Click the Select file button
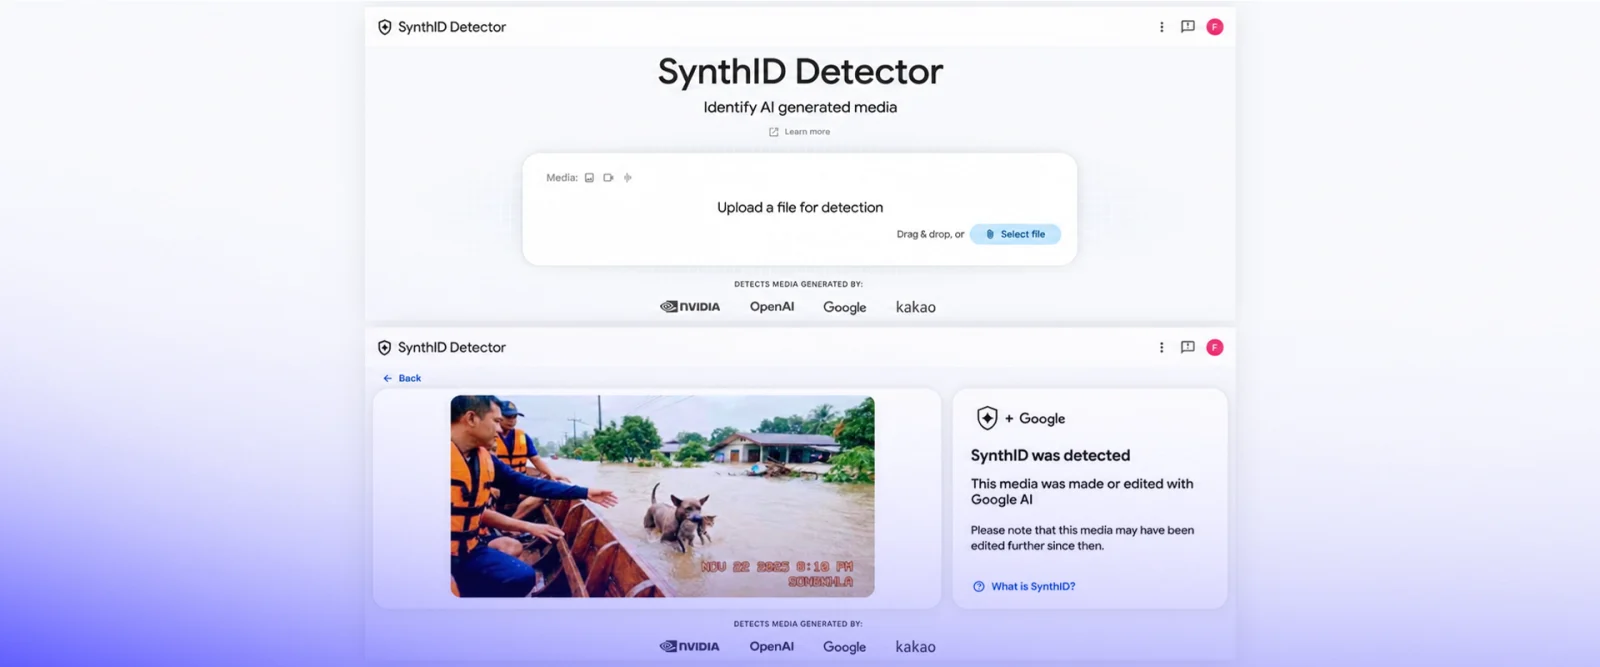This screenshot has width=1600, height=667. point(1015,234)
